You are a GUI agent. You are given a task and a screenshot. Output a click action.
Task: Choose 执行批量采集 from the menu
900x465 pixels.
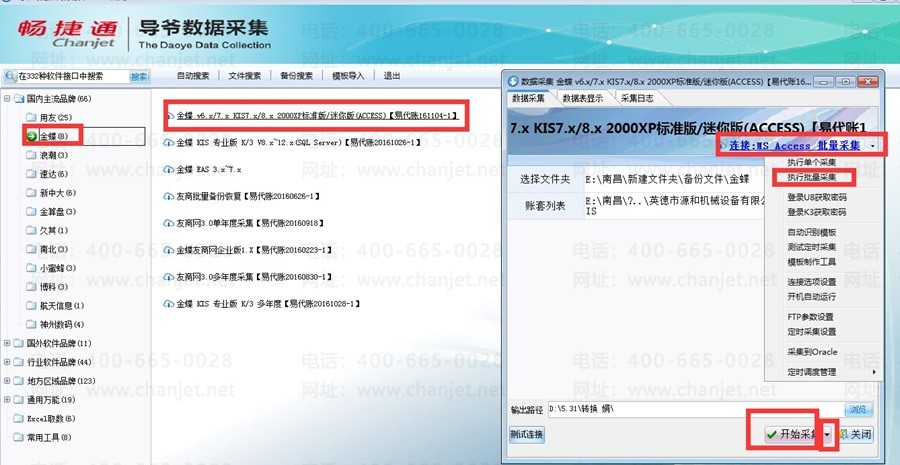(x=812, y=177)
